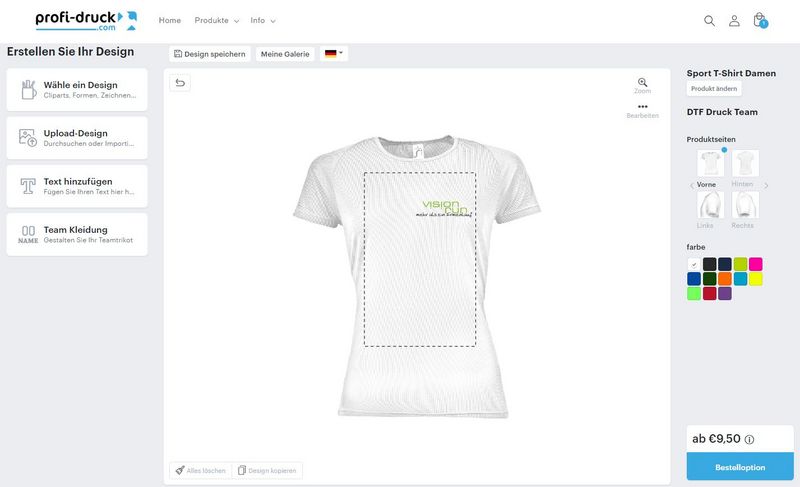Viewport: 800px width, 487px height.
Task: Go to the Home menu item
Action: click(169, 20)
